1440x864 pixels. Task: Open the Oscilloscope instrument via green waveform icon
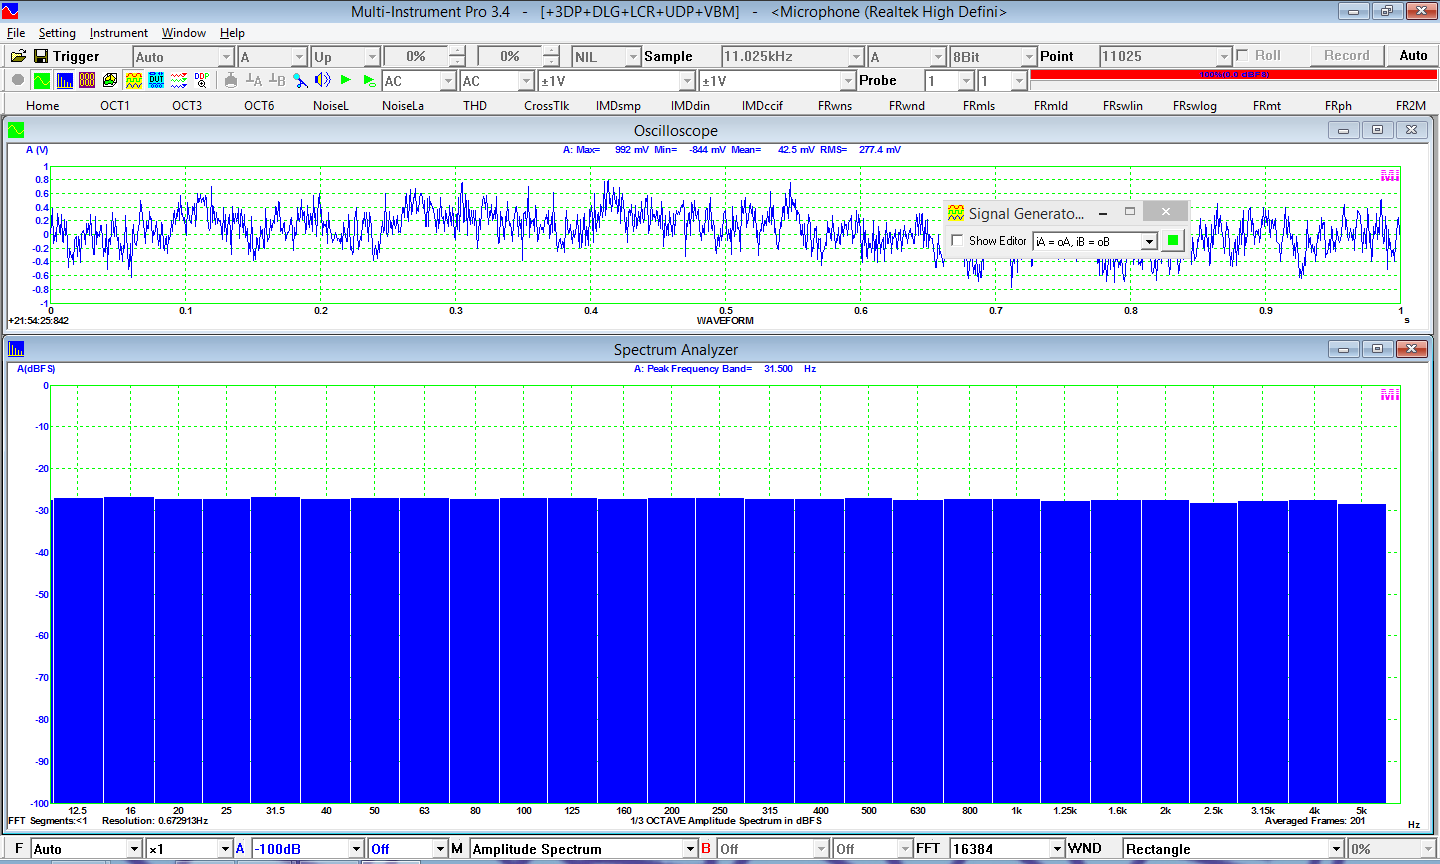[x=42, y=81]
